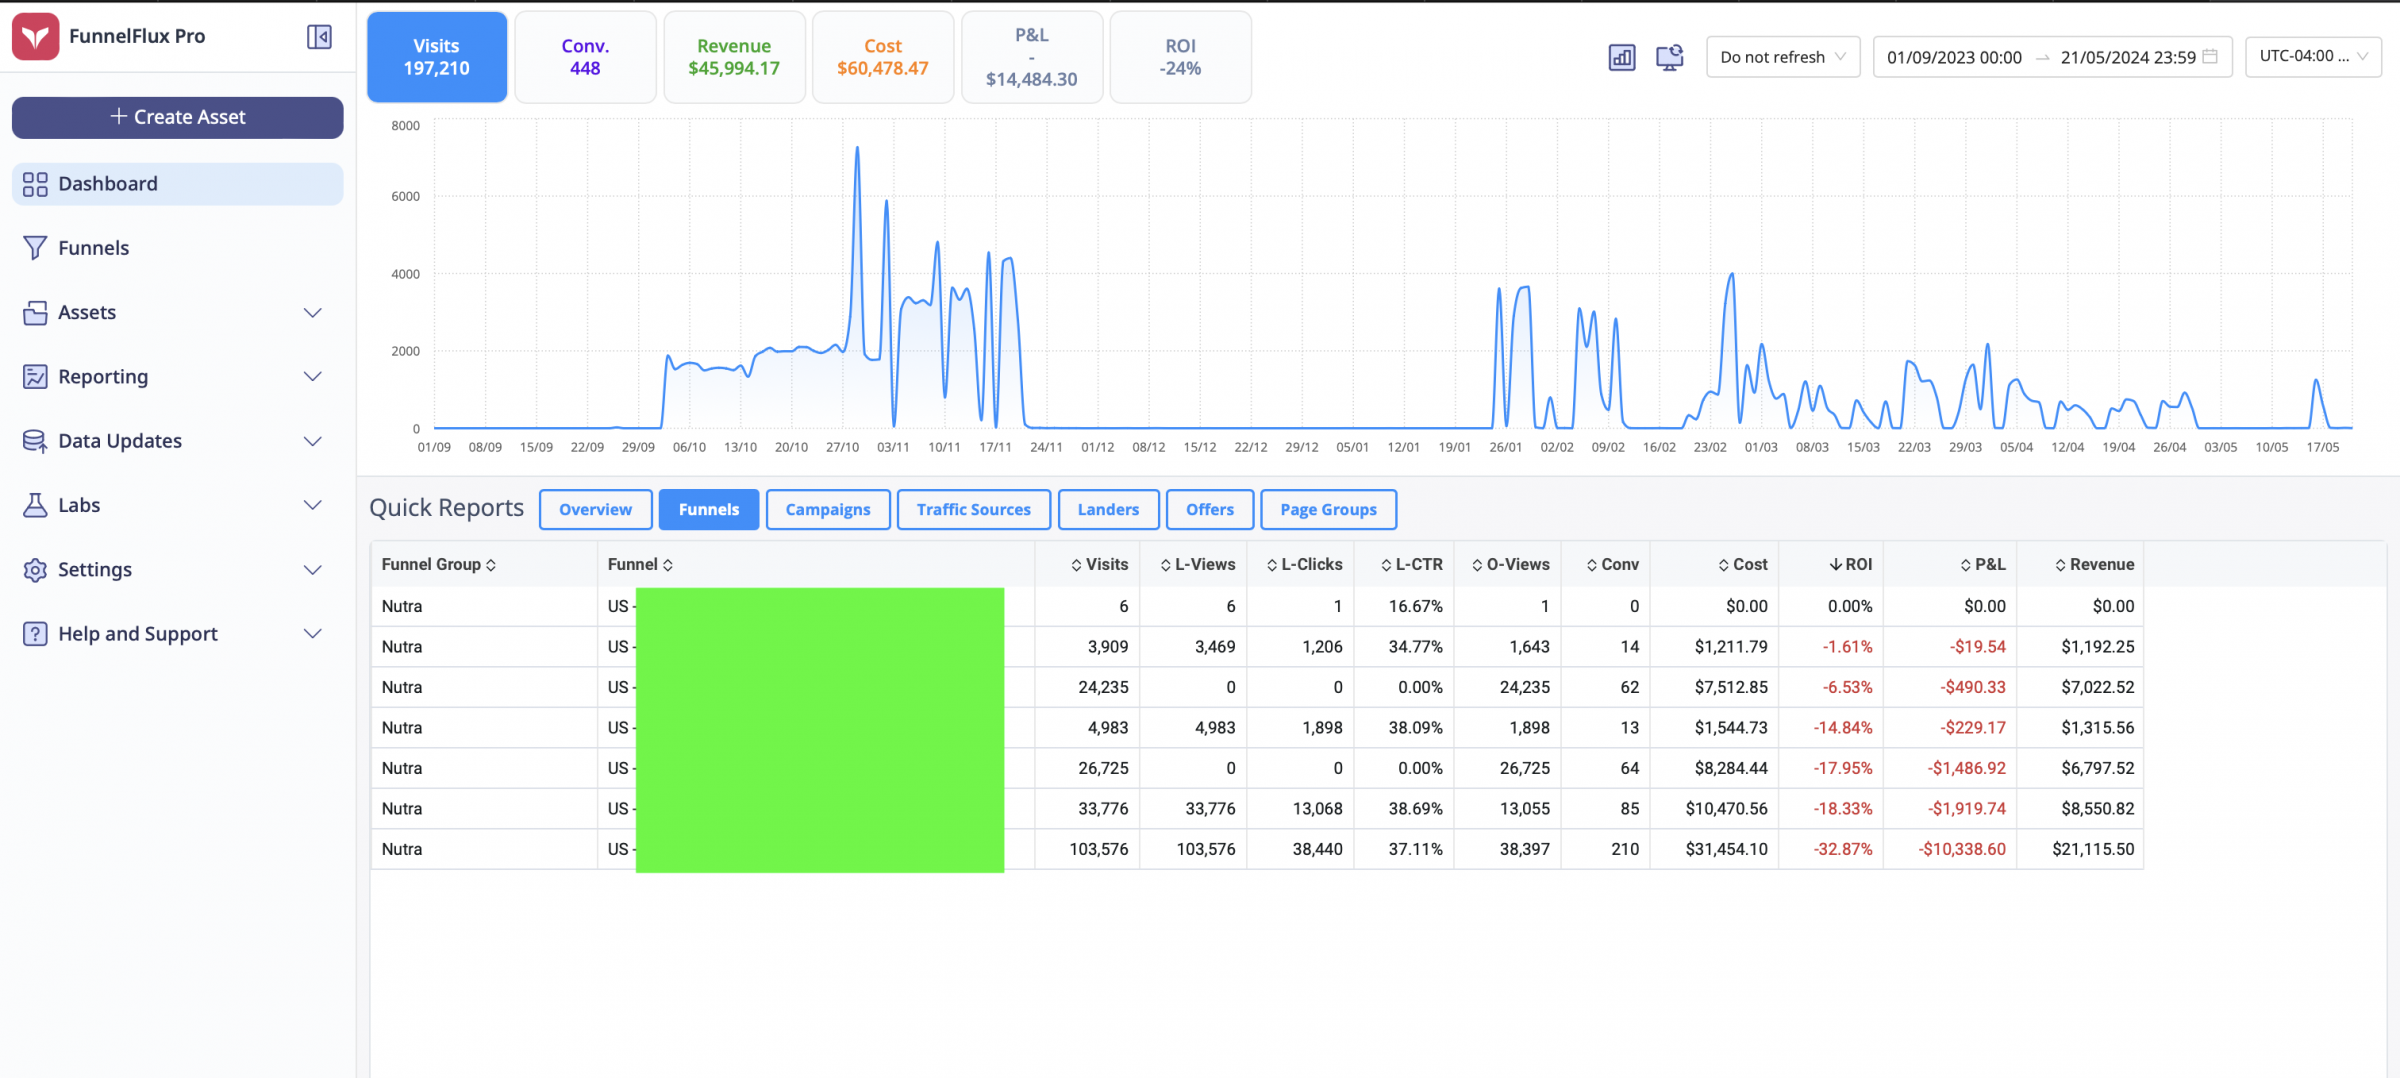Viewport: 2400px width, 1078px height.
Task: Open the Overview quick report tab
Action: pyautogui.click(x=596, y=510)
